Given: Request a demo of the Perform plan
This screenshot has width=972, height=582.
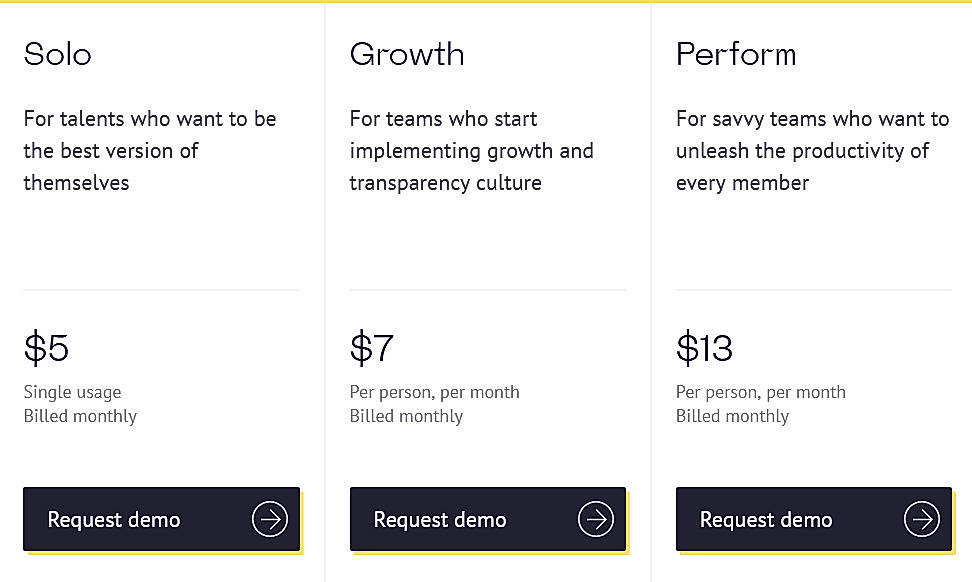Looking at the screenshot, I should (813, 519).
